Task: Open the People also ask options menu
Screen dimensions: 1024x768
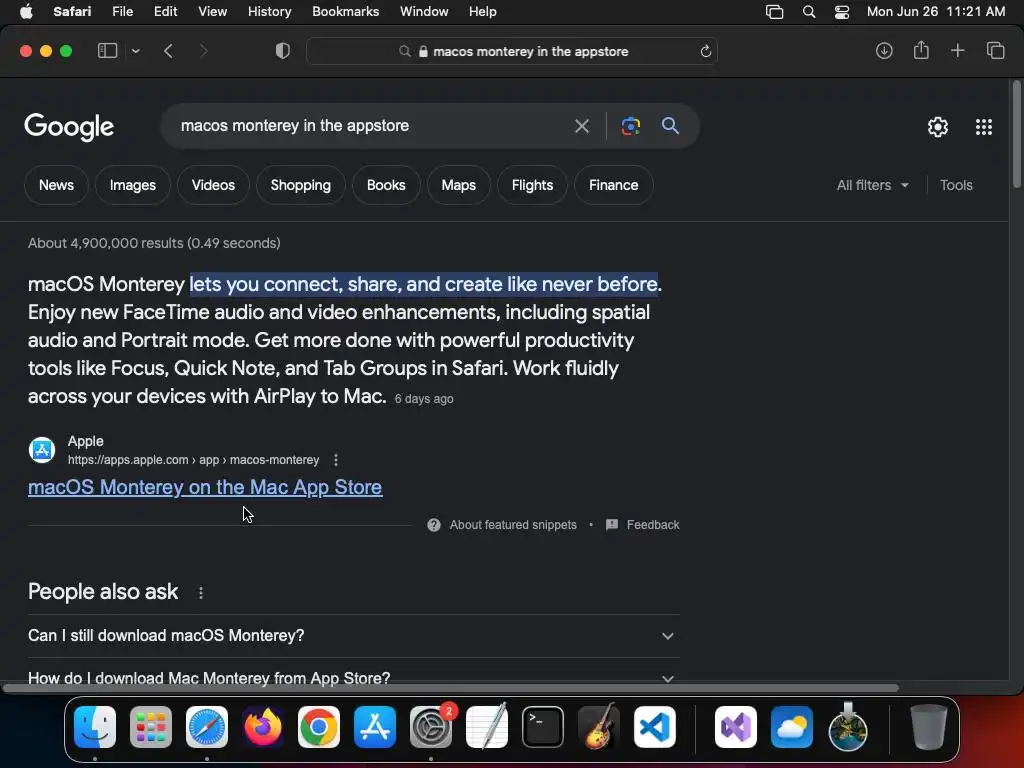Action: click(x=200, y=593)
